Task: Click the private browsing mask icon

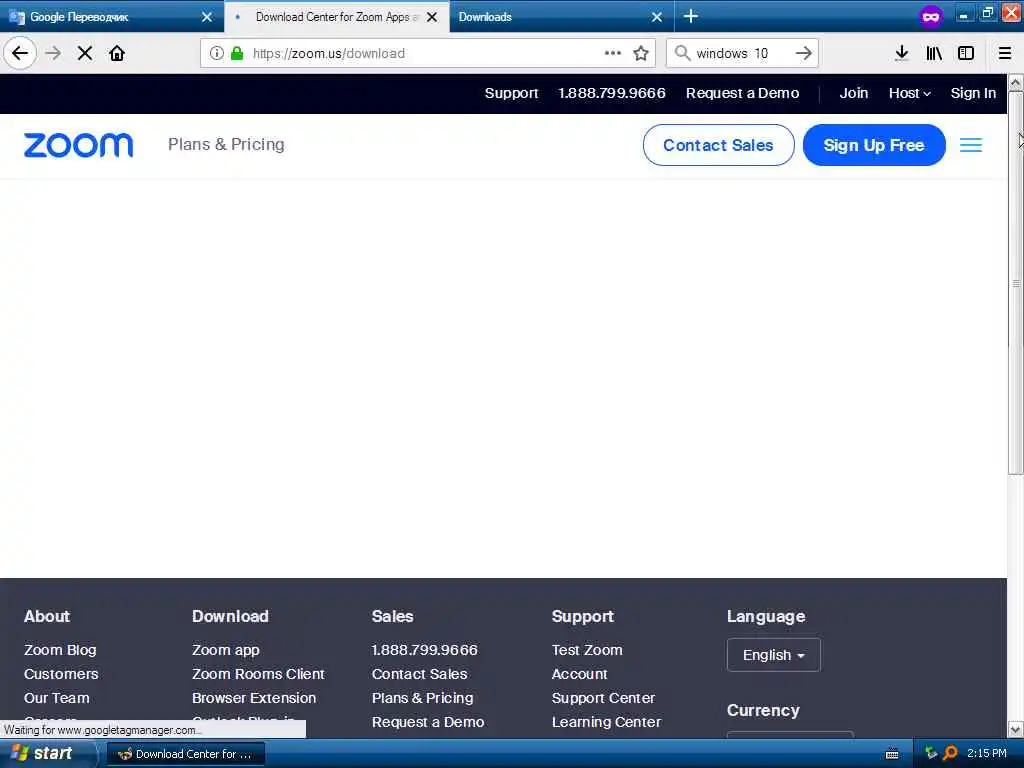Action: click(x=931, y=16)
